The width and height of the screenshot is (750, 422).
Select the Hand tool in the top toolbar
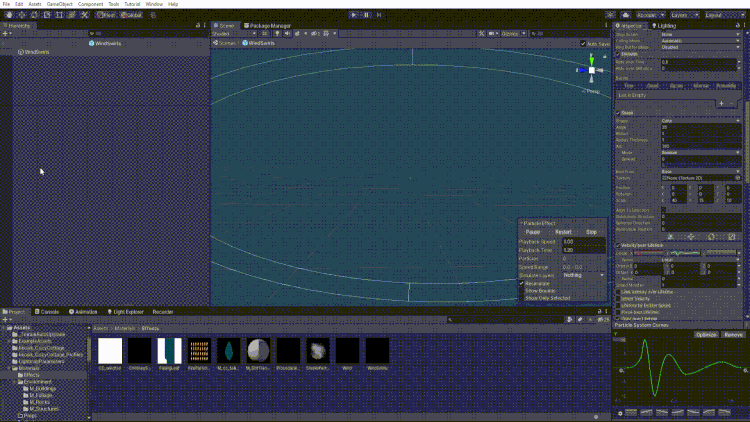(9, 15)
